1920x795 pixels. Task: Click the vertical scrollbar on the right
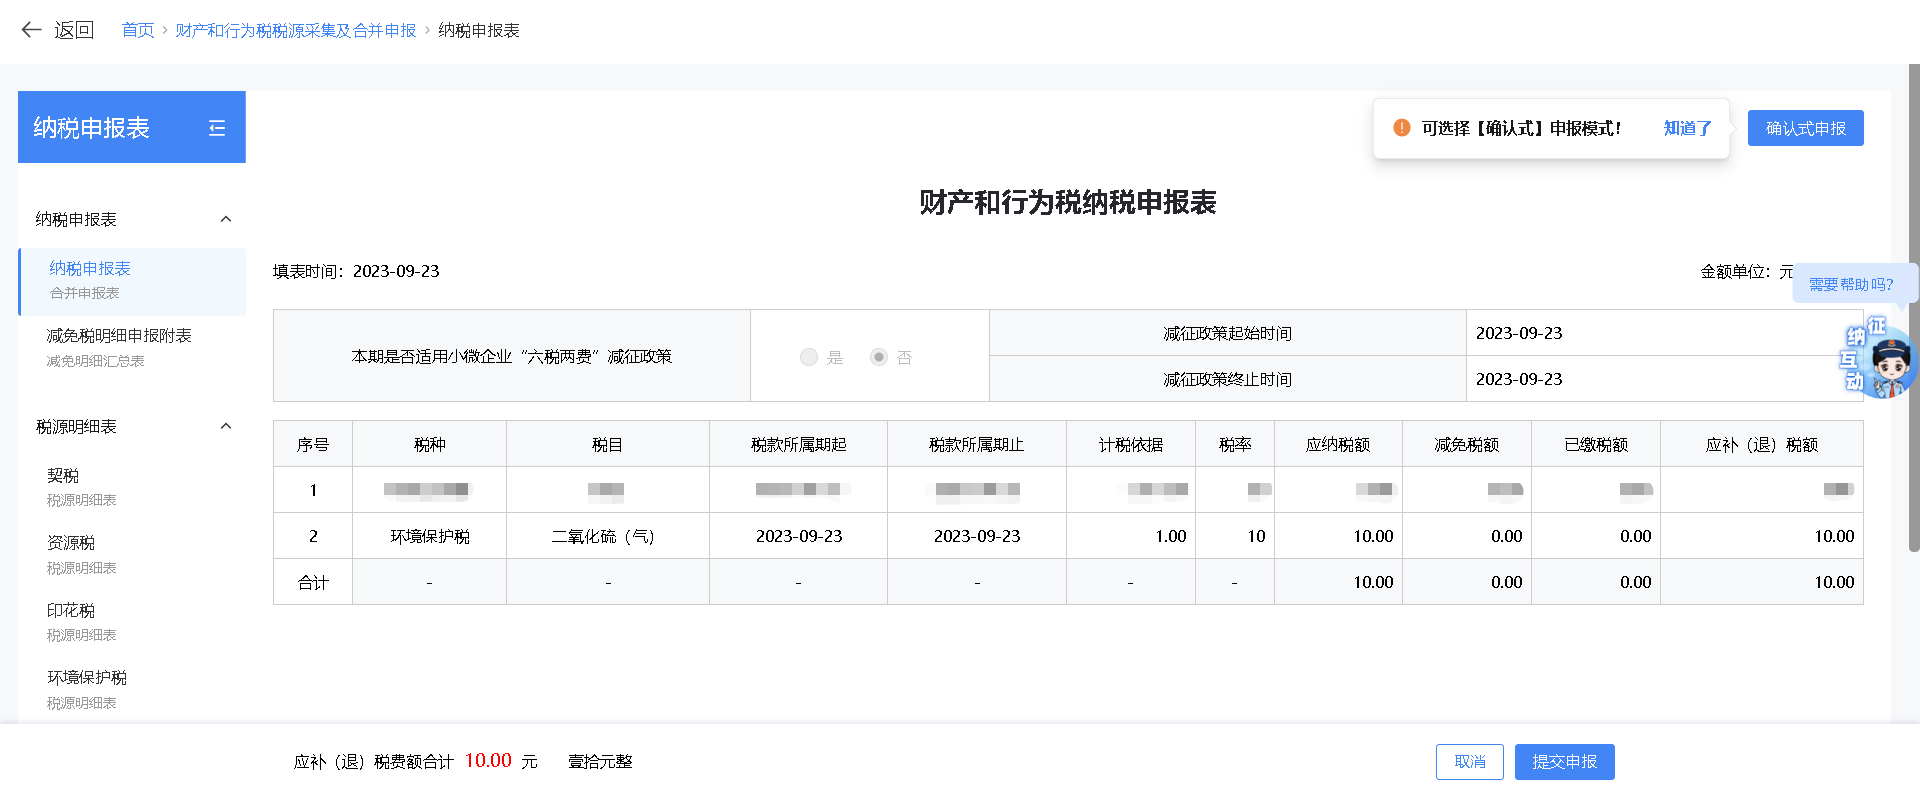pos(1914,300)
